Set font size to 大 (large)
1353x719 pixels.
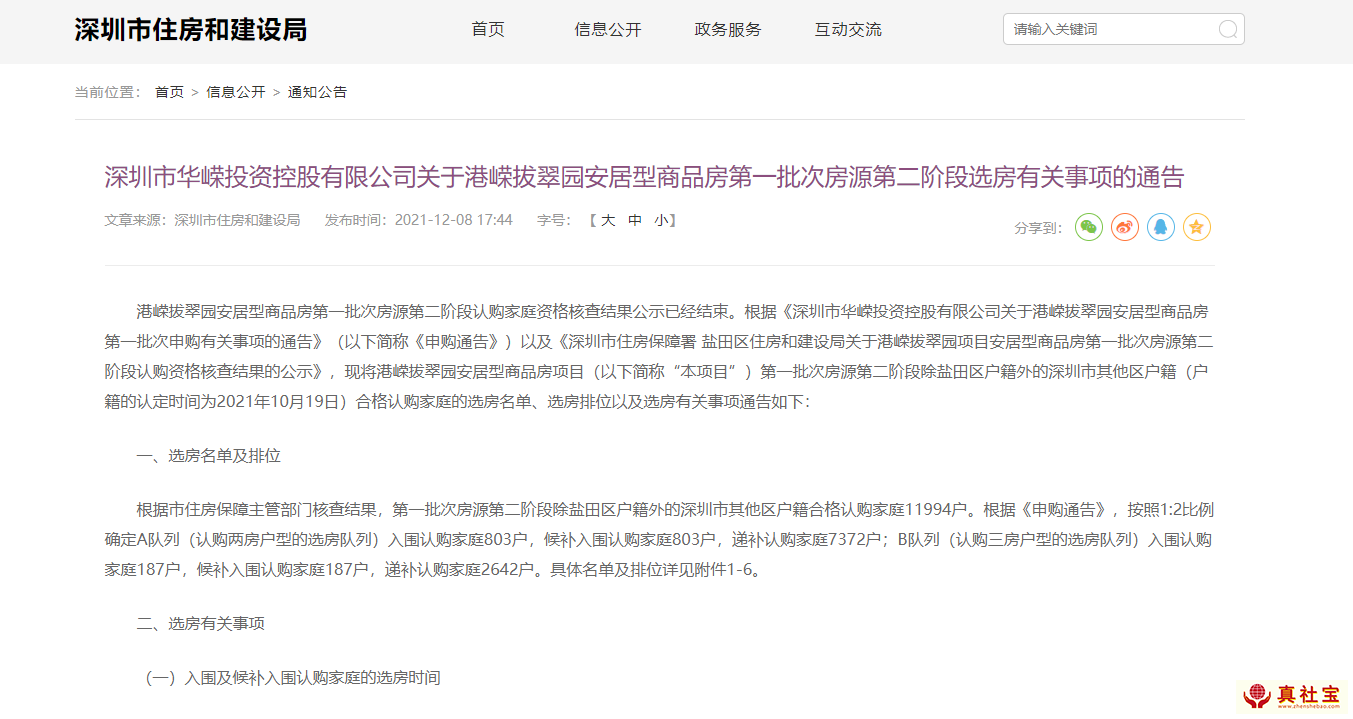[608, 220]
